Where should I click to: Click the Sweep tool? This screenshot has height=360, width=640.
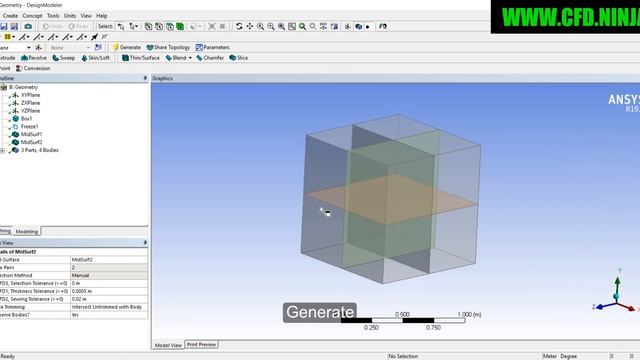[64, 58]
